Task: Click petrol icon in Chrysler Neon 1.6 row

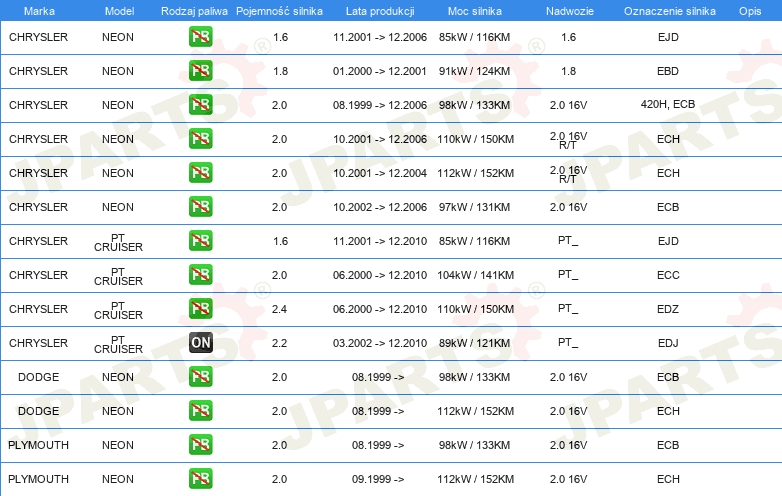Action: point(200,37)
